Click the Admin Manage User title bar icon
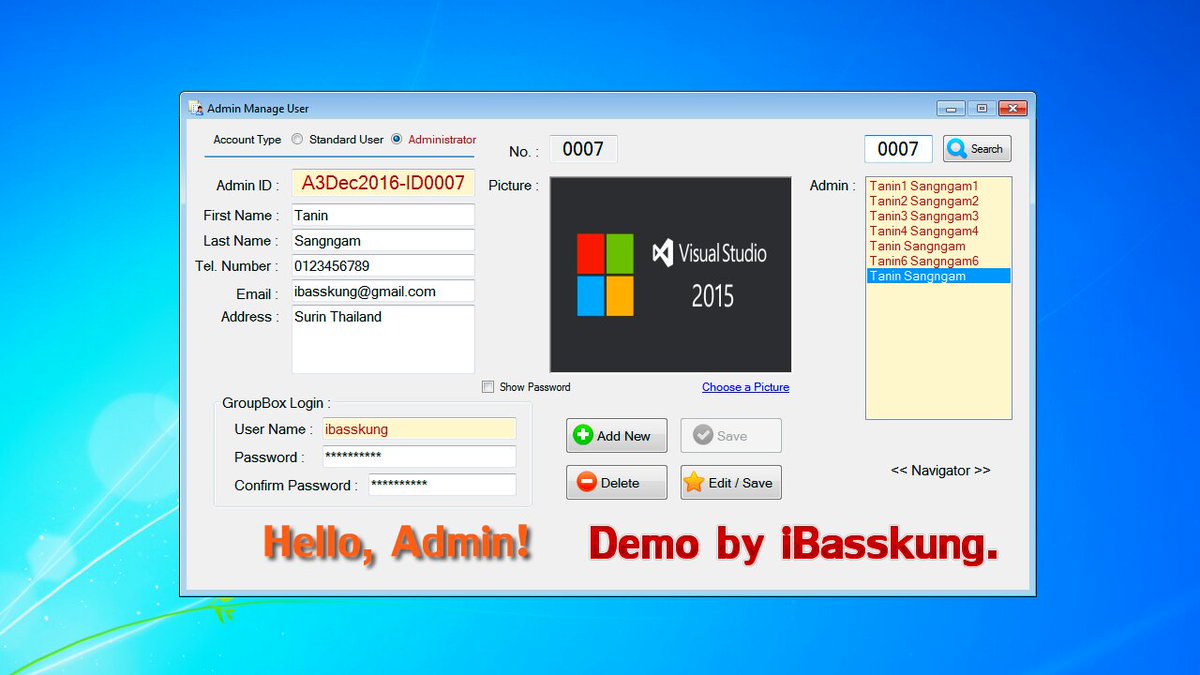The width and height of the screenshot is (1200, 675). [196, 108]
